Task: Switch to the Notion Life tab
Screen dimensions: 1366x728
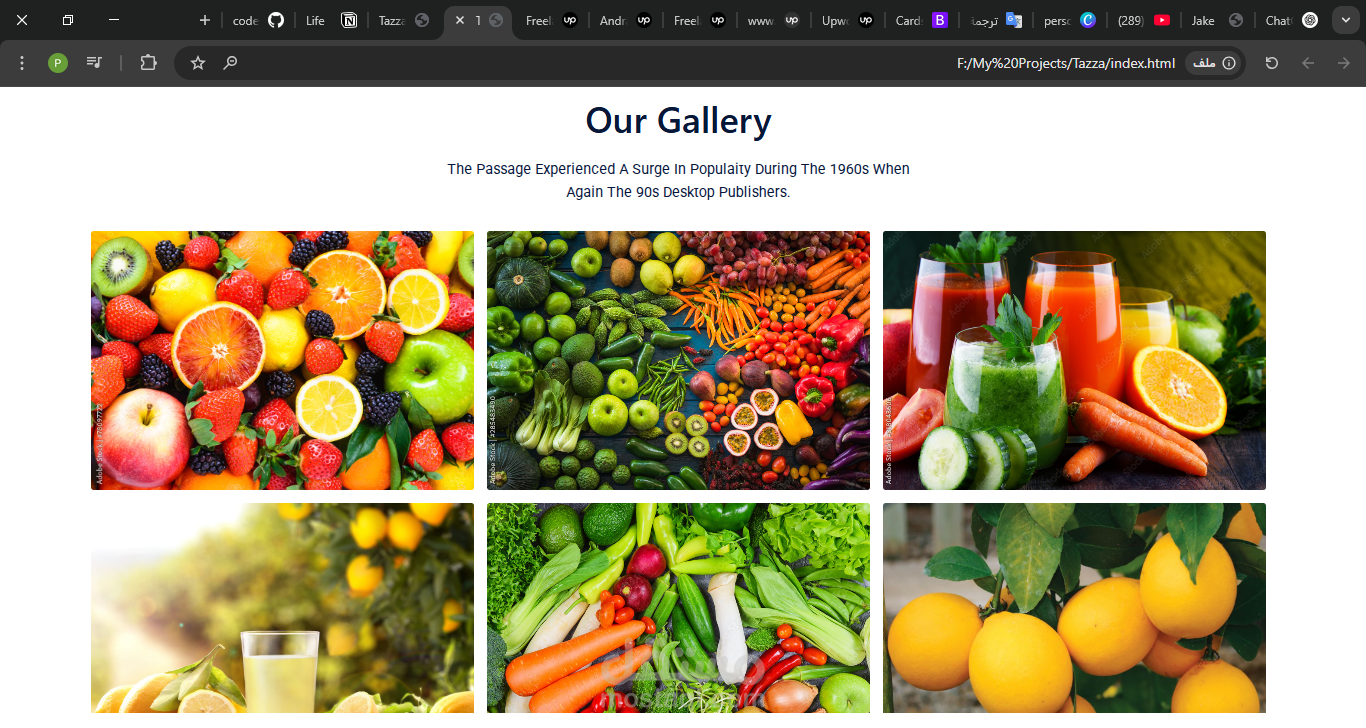Action: coord(331,20)
